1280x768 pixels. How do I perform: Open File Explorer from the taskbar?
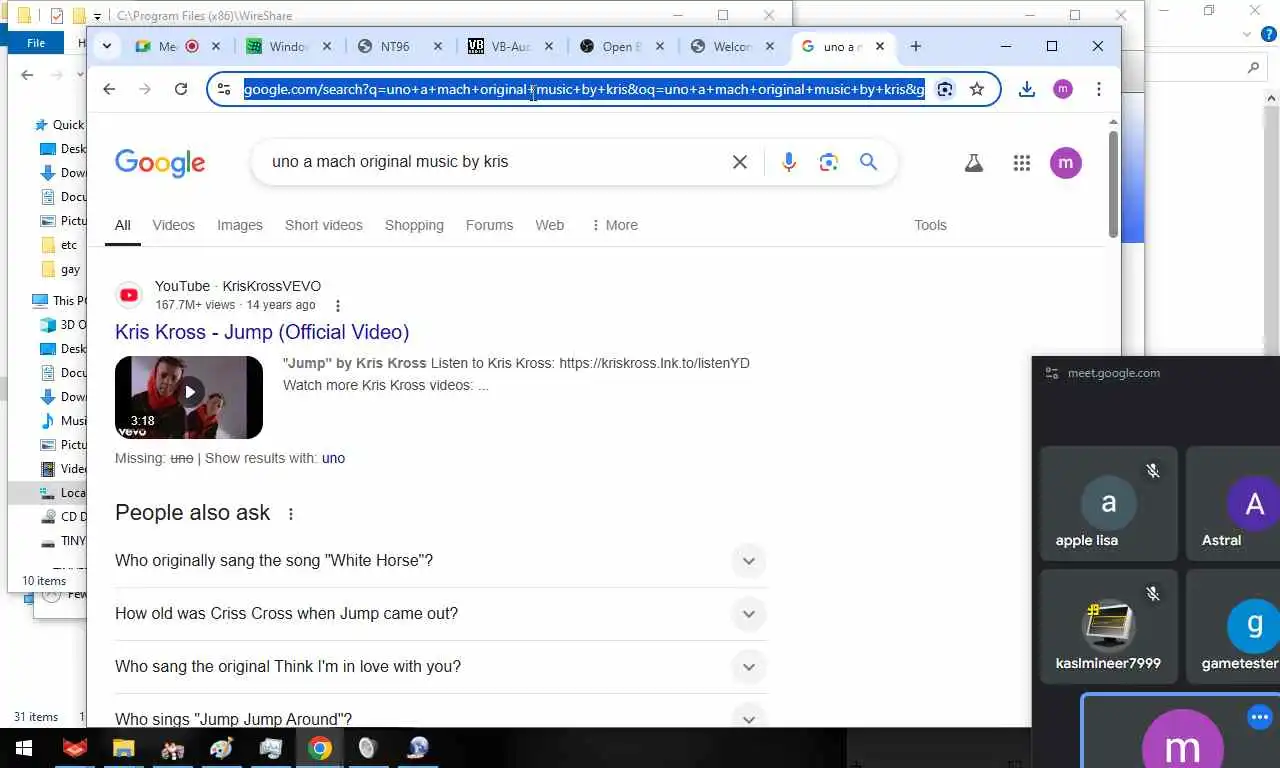pos(123,748)
